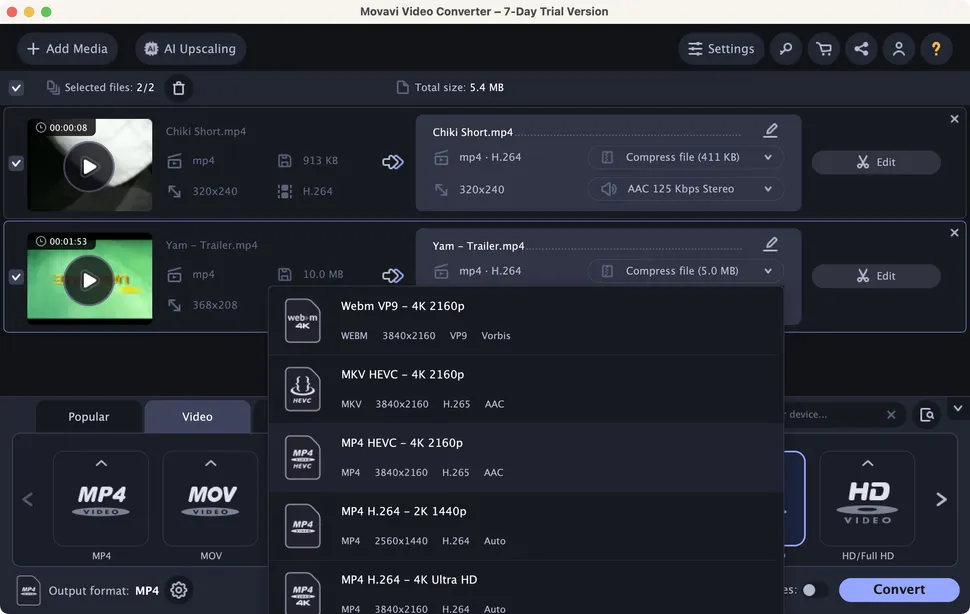970x614 pixels.
Task: Switch to the Popular tab
Action: [x=88, y=416]
